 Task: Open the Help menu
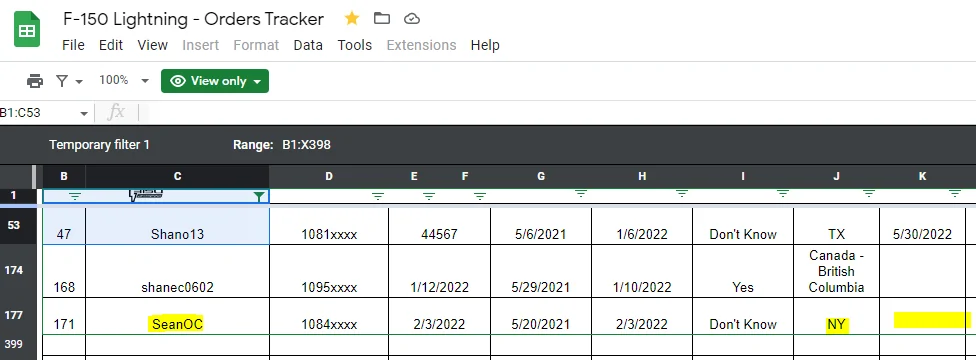[x=485, y=45]
